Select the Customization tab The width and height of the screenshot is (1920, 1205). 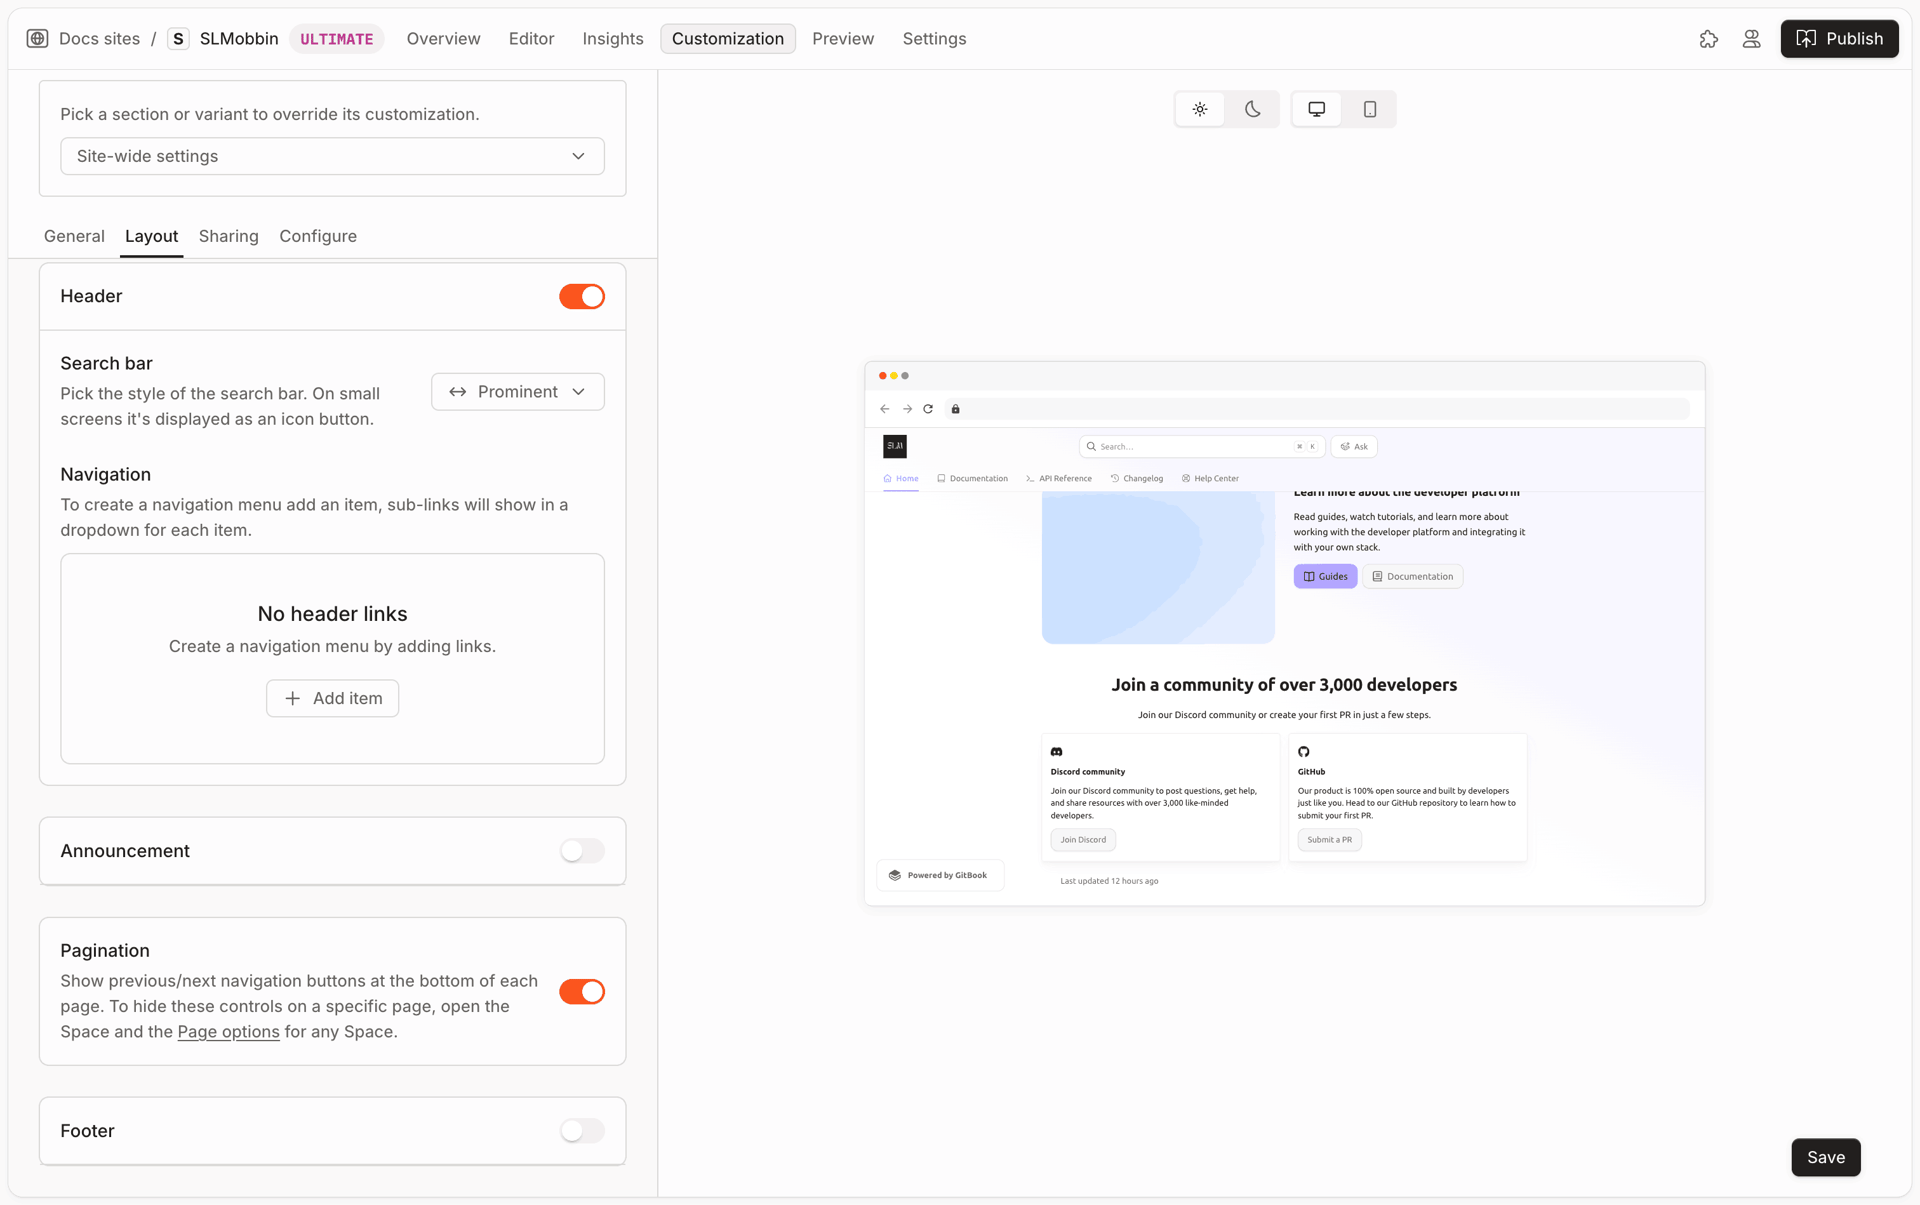(727, 38)
